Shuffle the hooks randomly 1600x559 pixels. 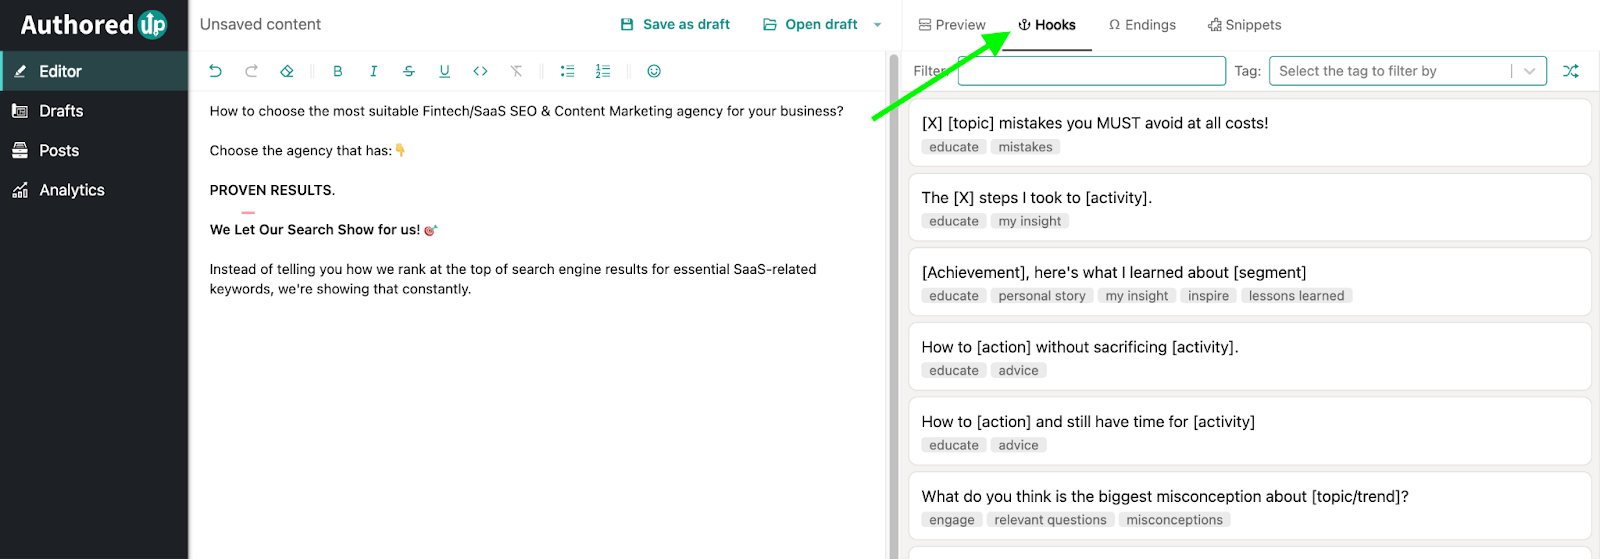1571,71
